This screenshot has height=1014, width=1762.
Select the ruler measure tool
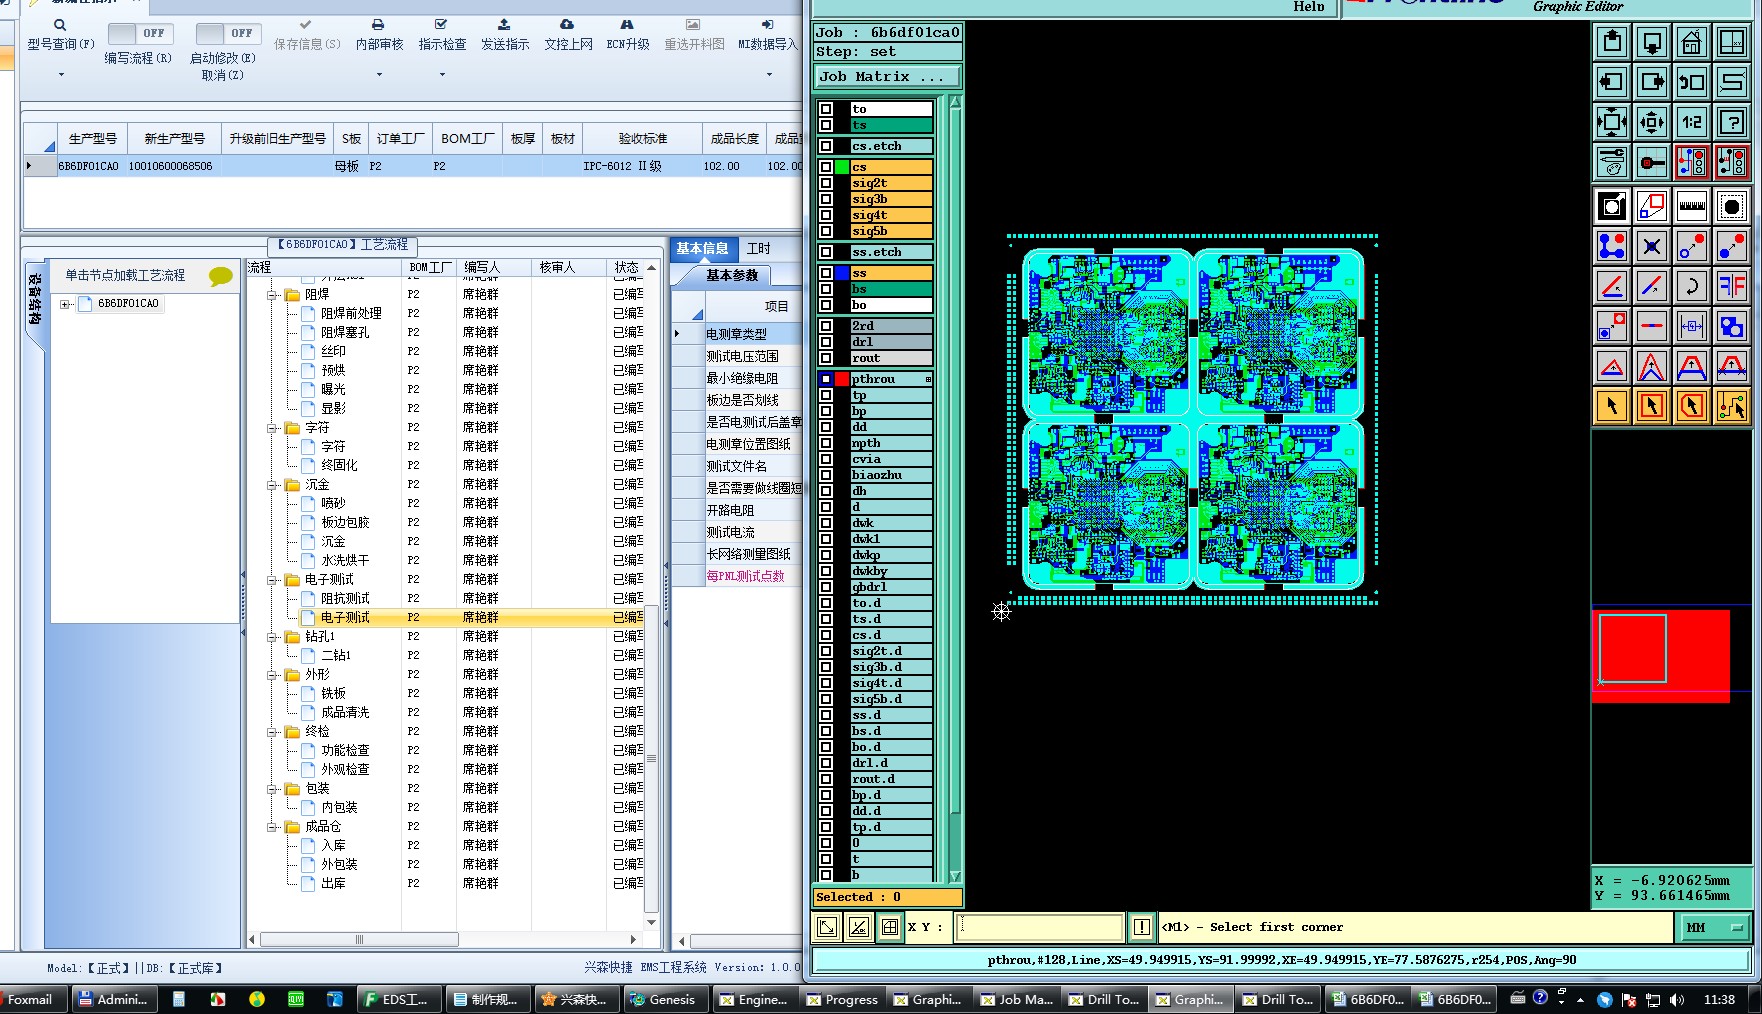[x=1691, y=206]
